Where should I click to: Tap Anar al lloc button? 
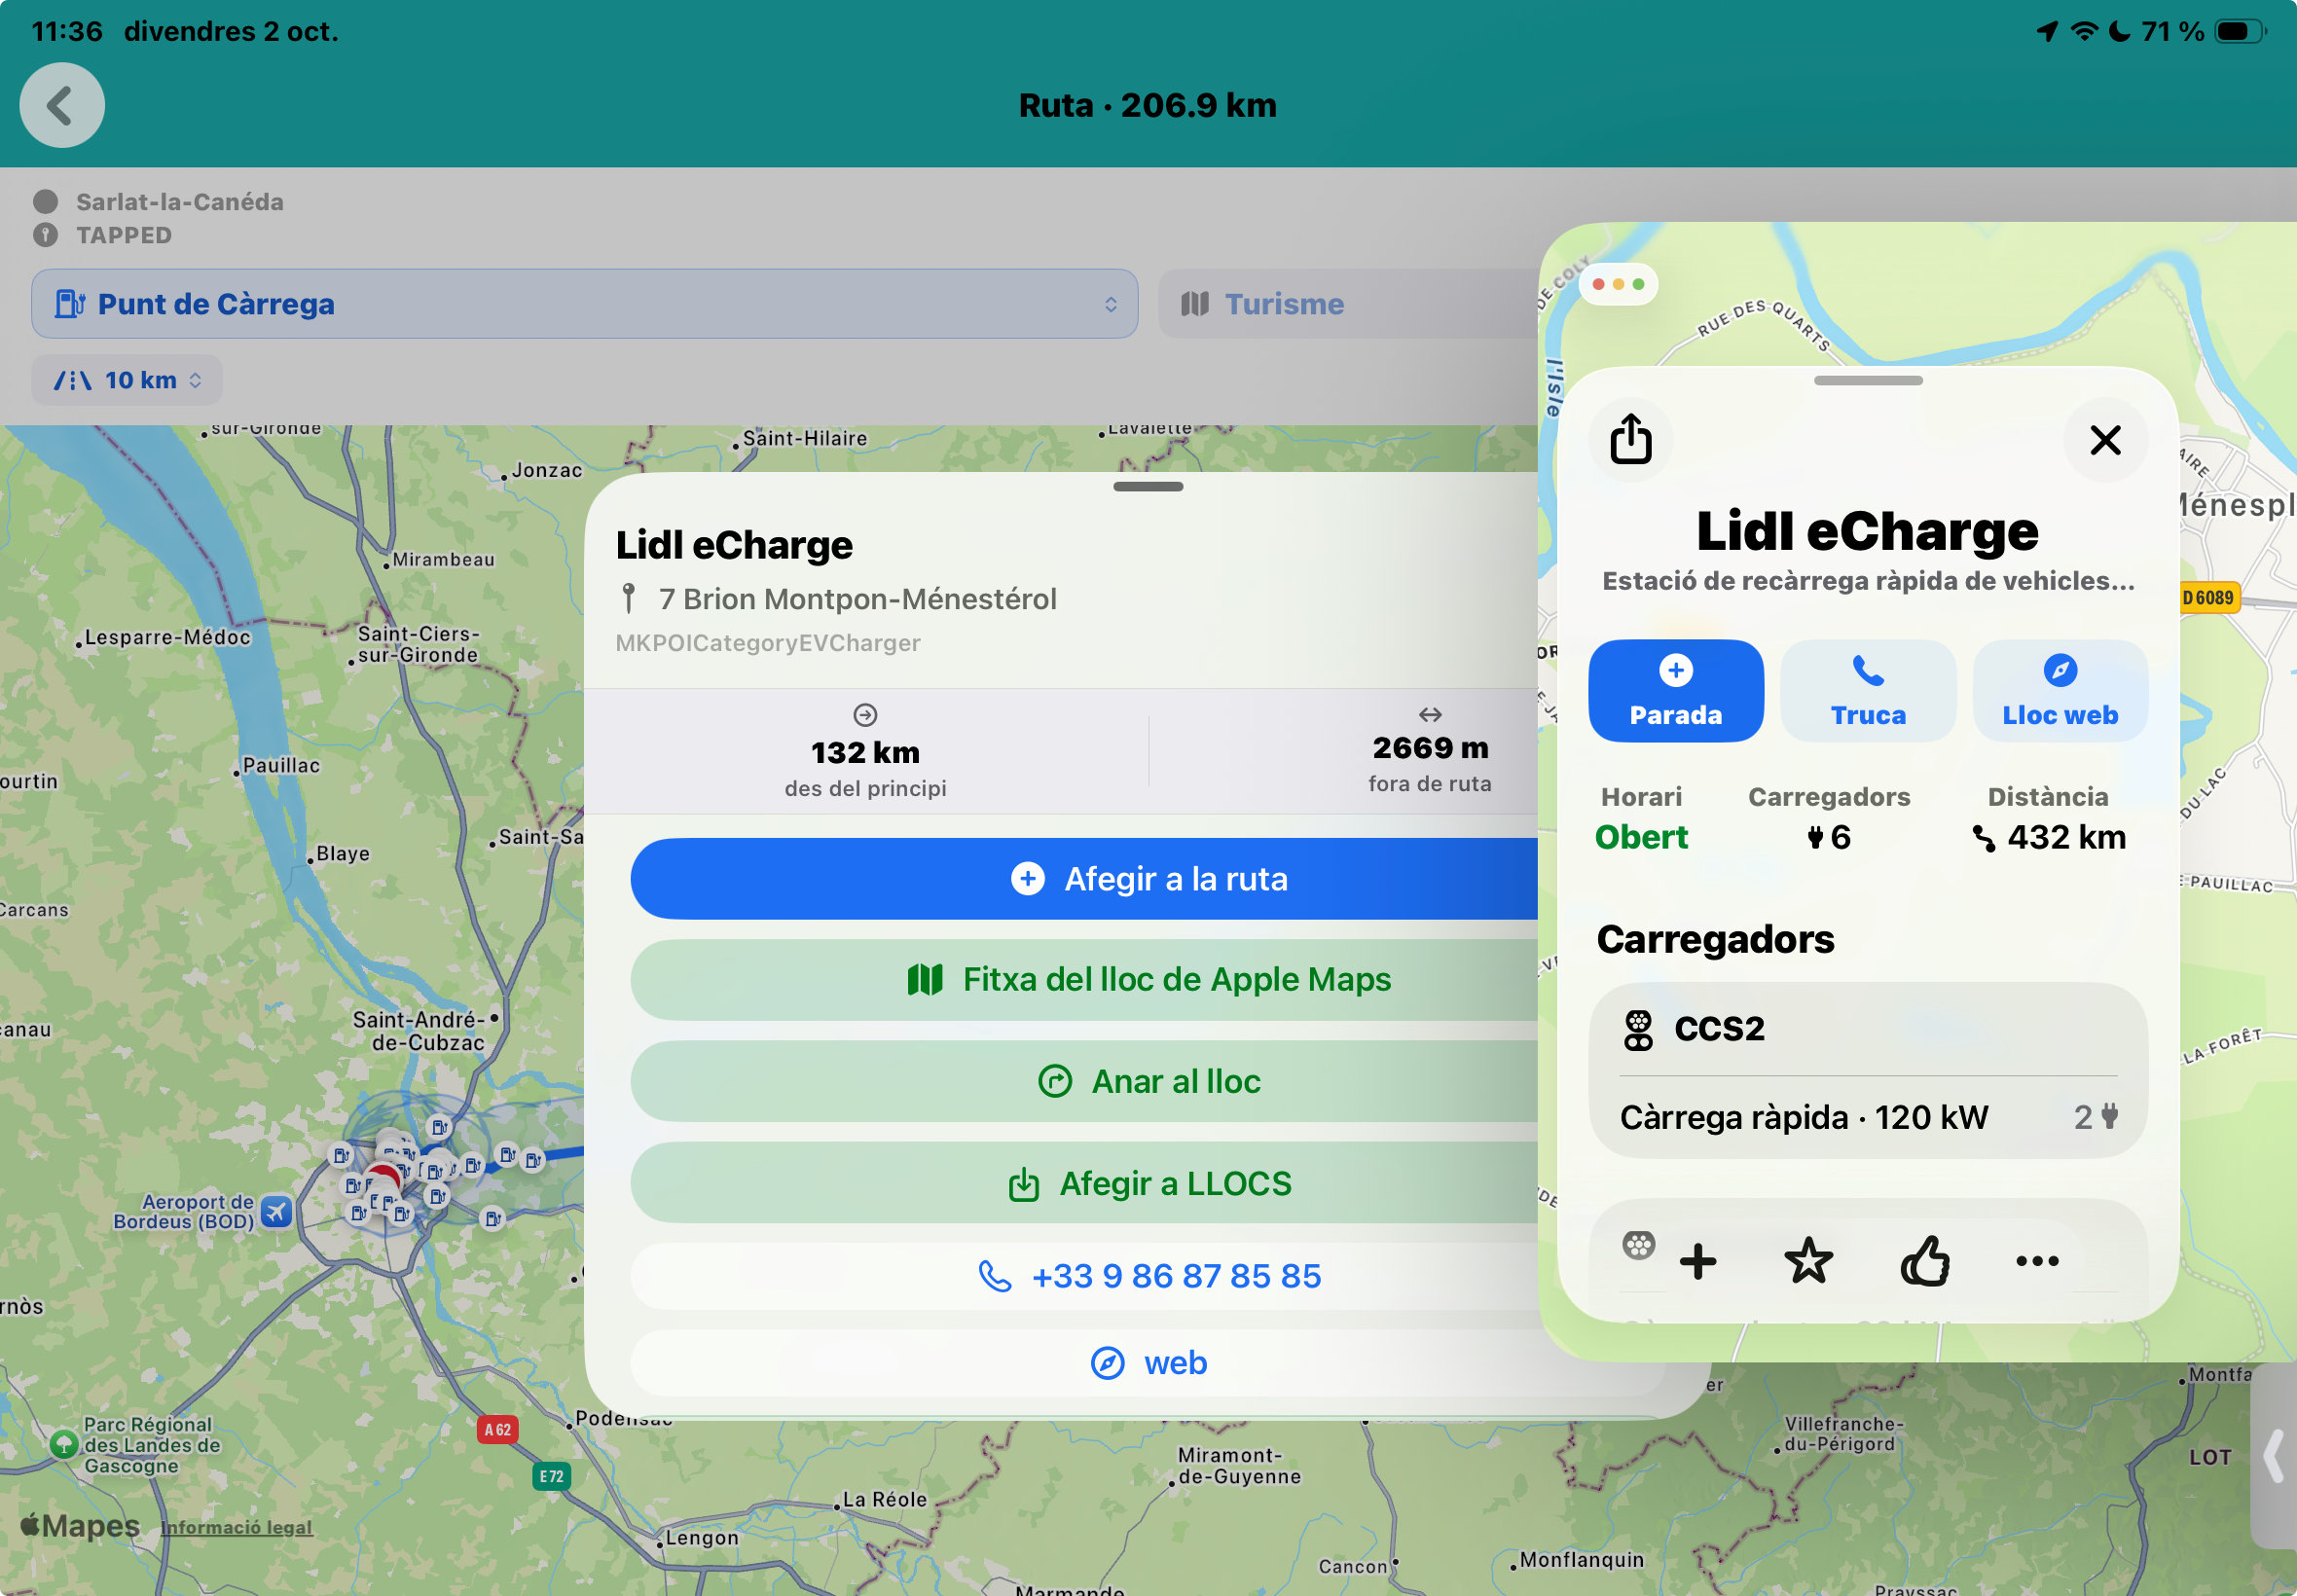(x=1085, y=1081)
